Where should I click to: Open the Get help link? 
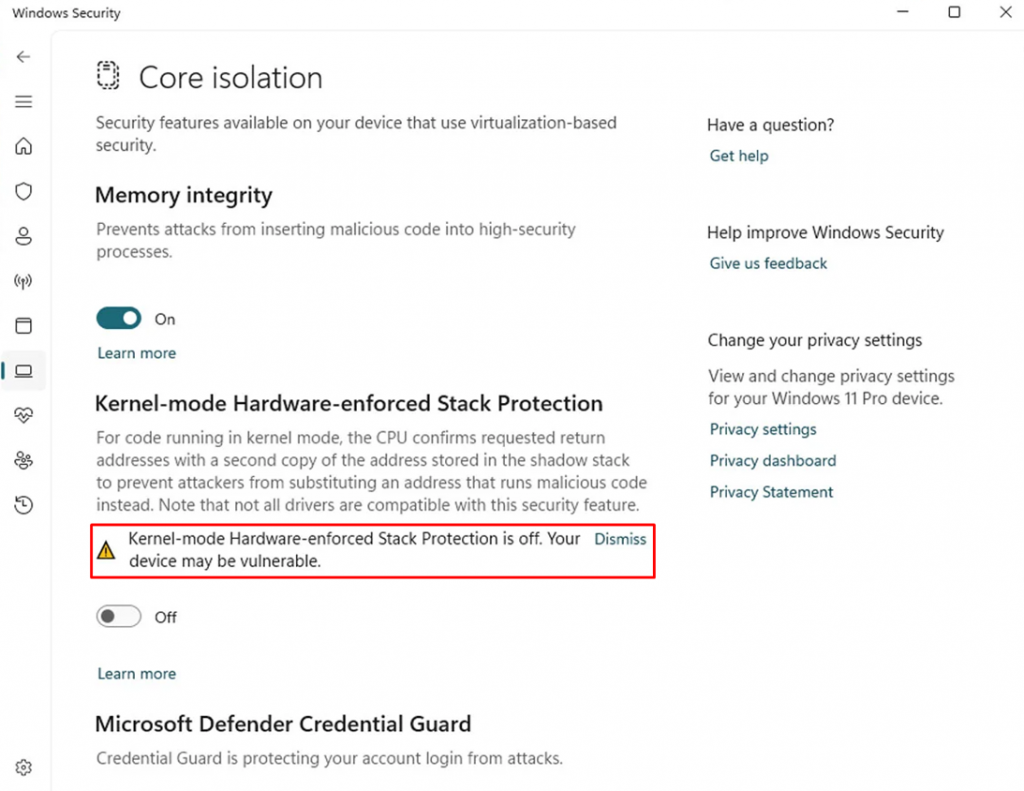pyautogui.click(x=739, y=155)
